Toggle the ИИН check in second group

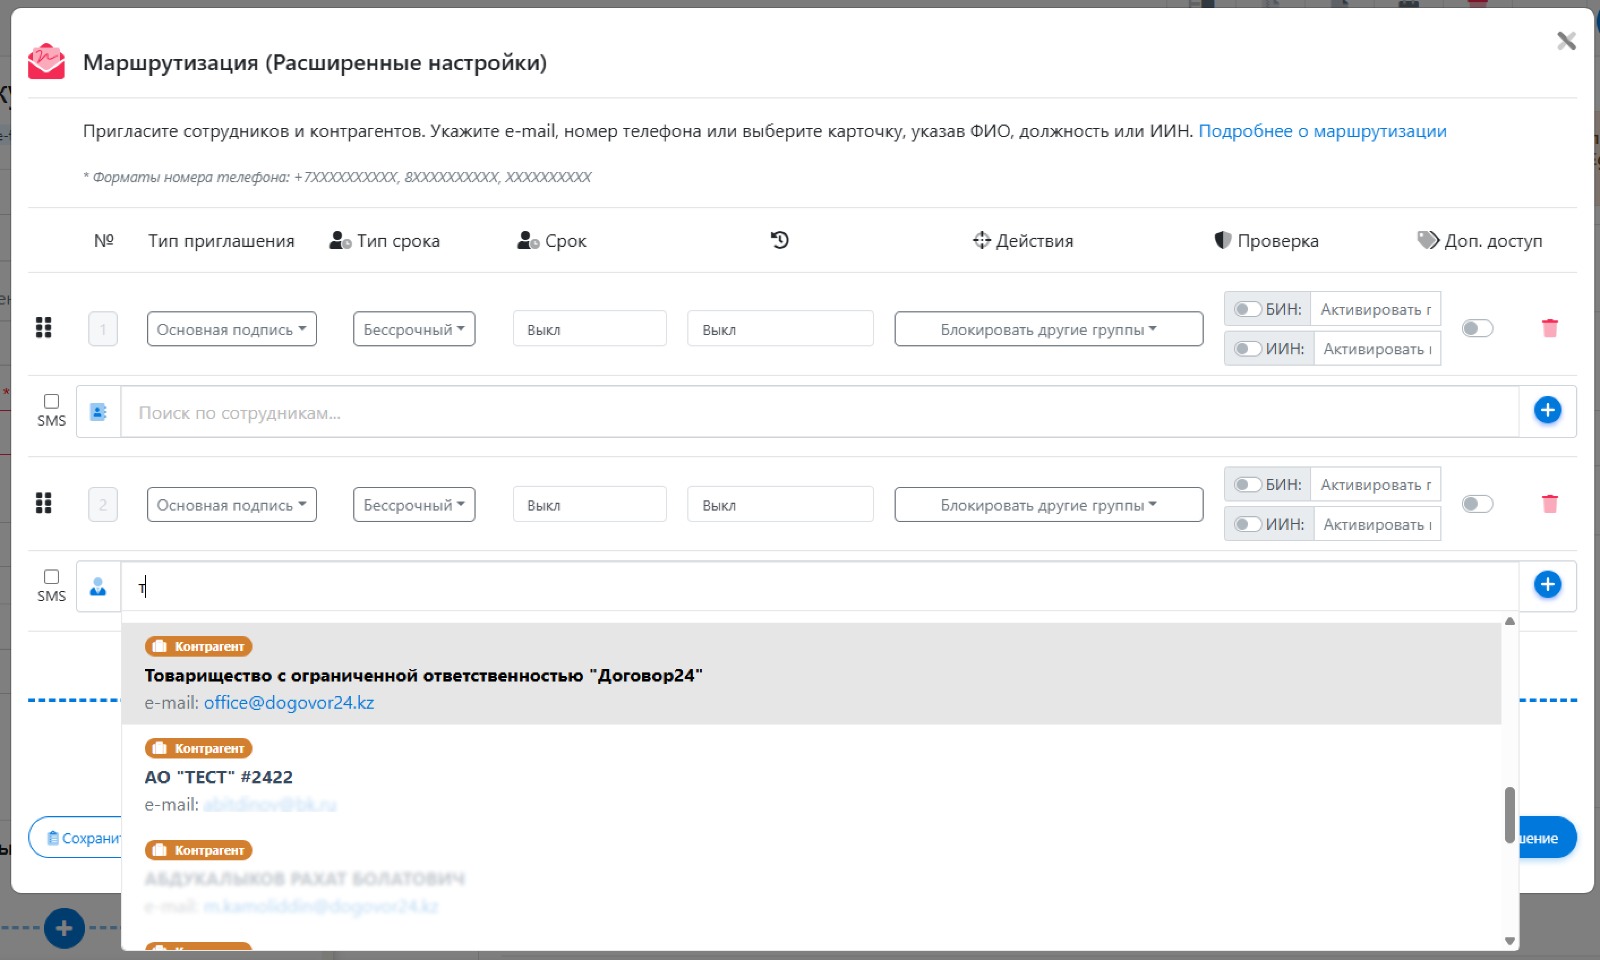(x=1247, y=524)
